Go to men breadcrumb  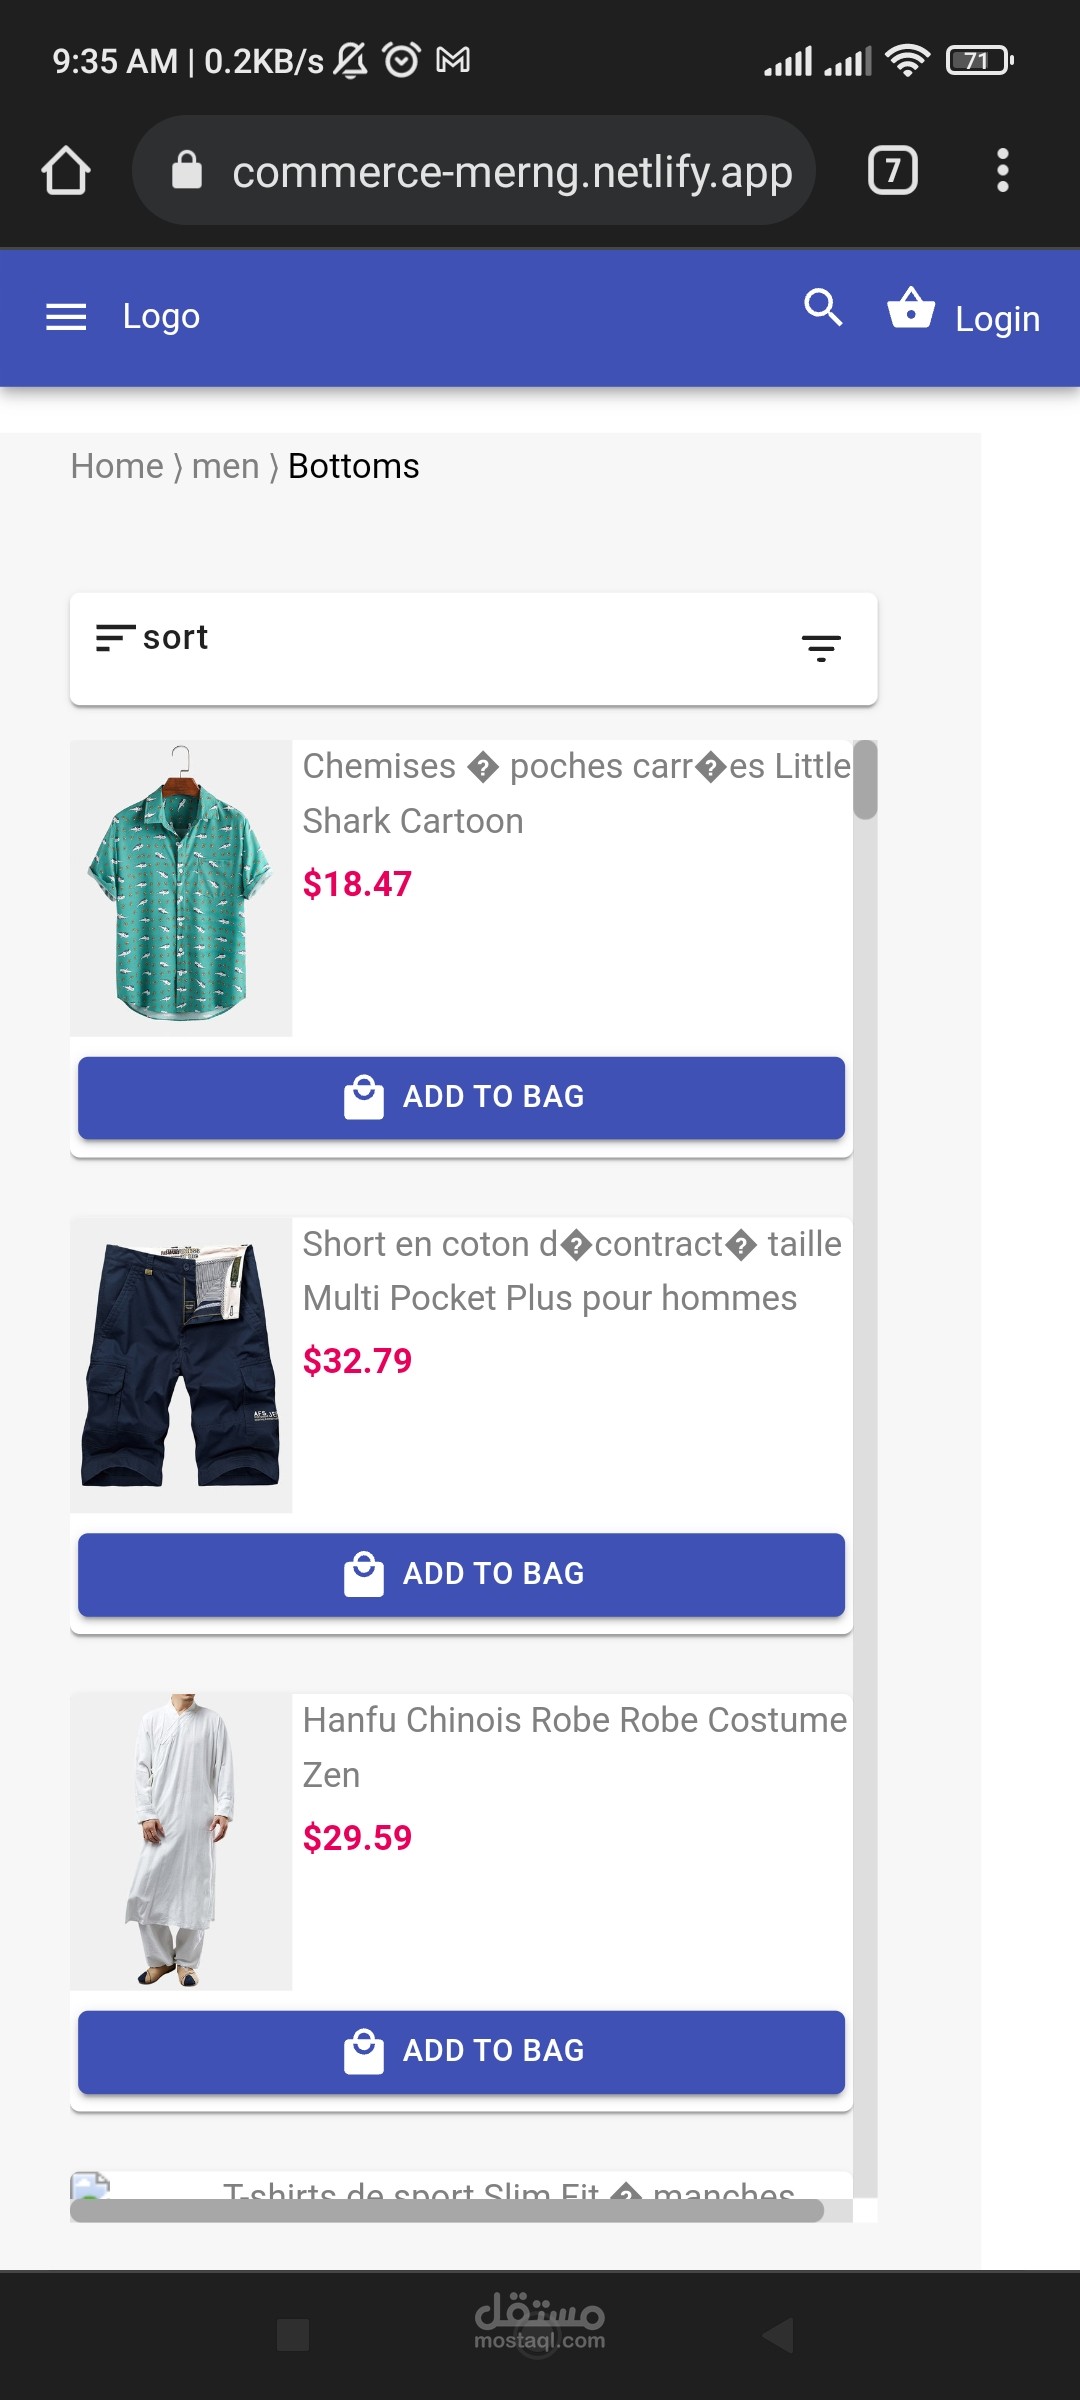click(225, 466)
